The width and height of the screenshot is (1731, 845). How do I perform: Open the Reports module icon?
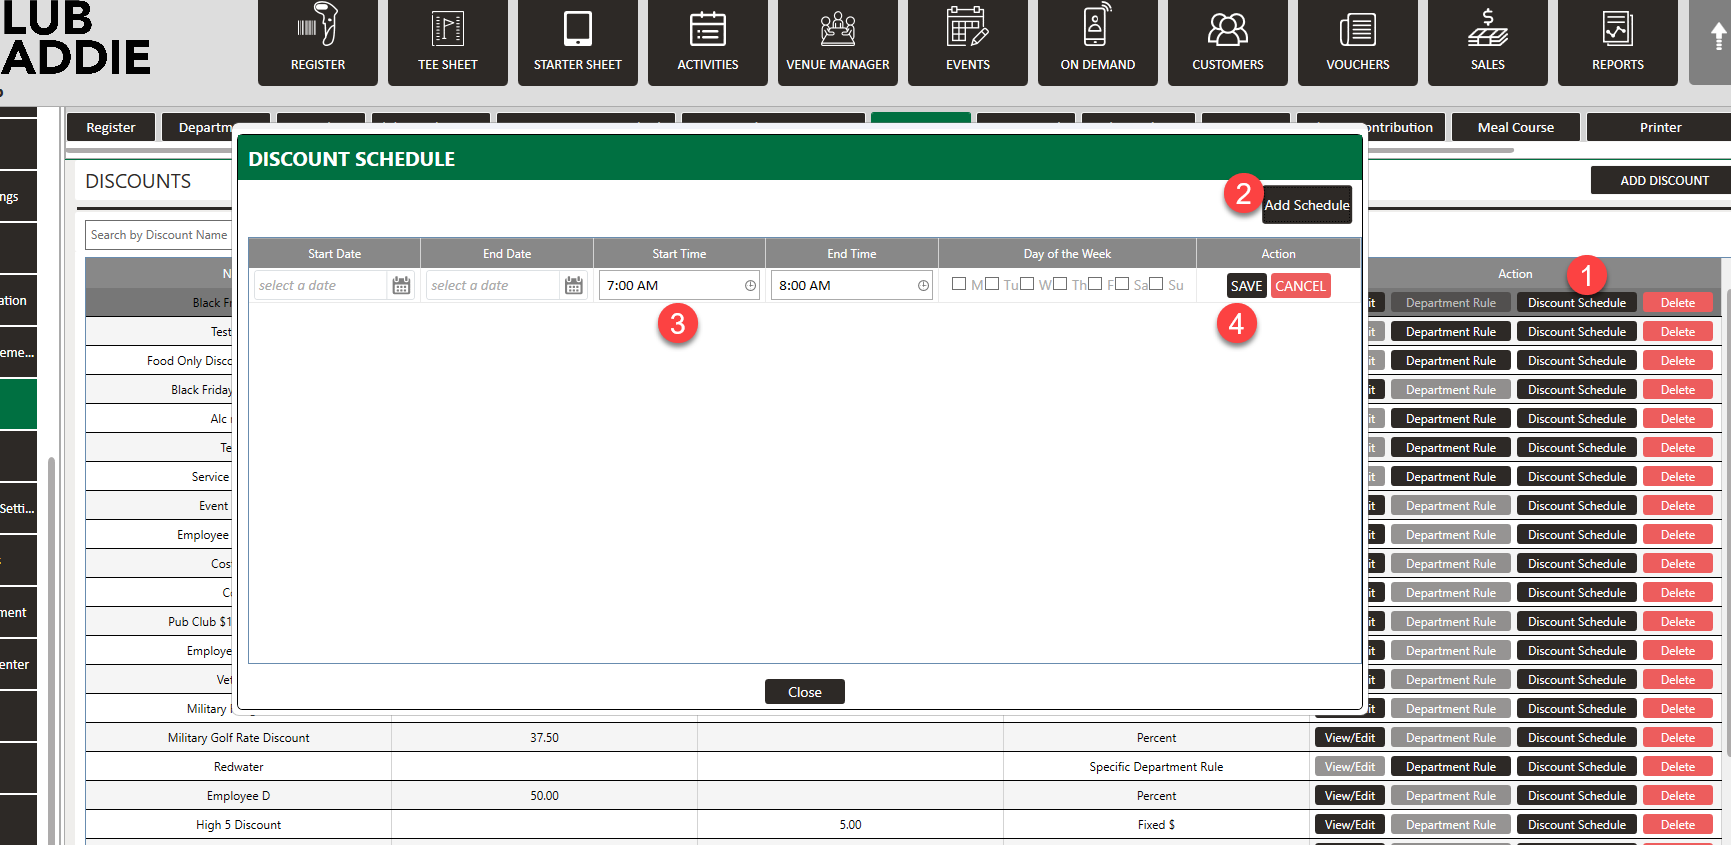[x=1617, y=42]
